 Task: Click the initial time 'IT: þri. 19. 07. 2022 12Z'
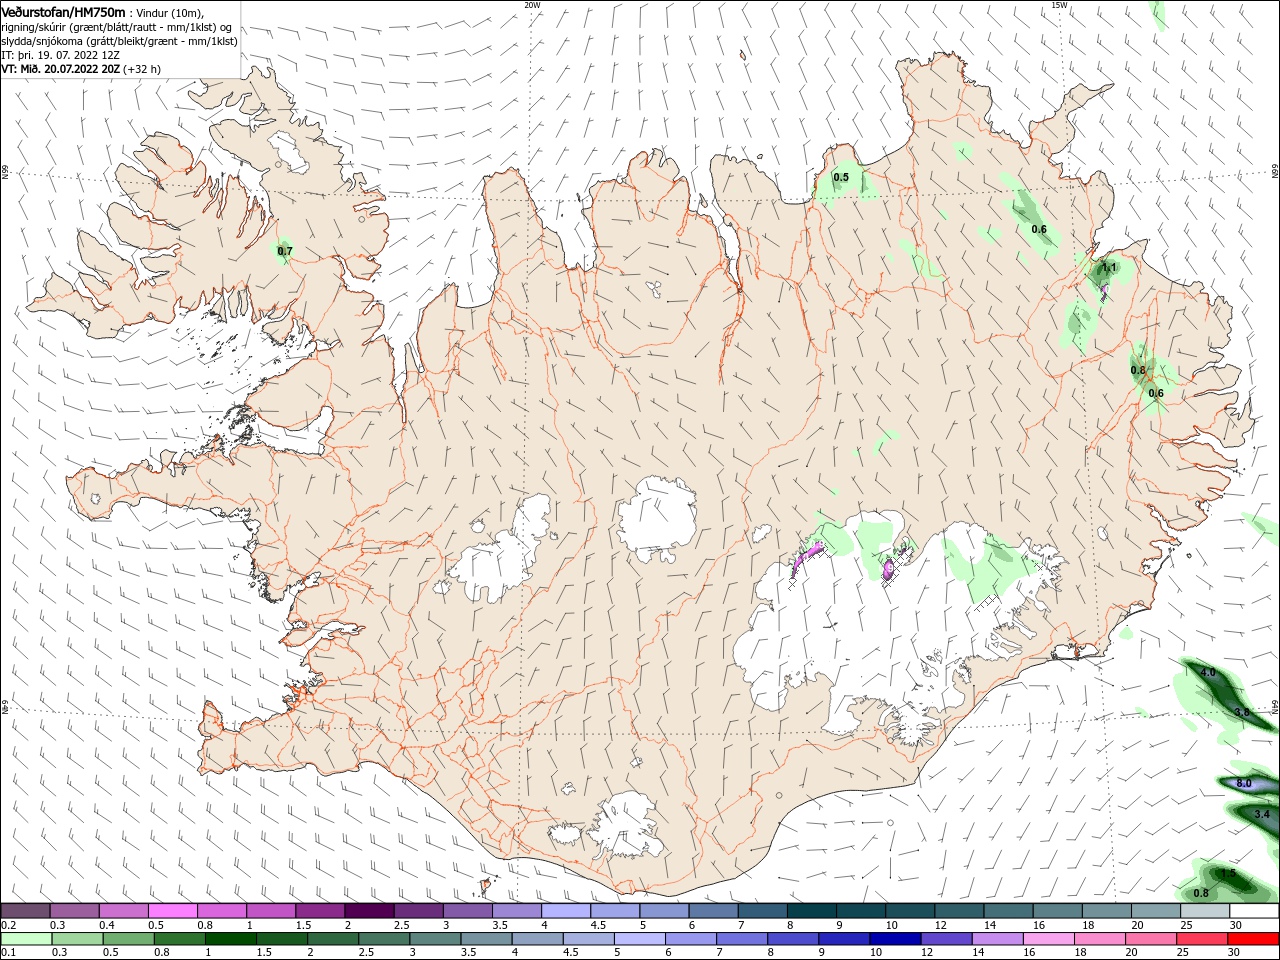[x=62, y=55]
